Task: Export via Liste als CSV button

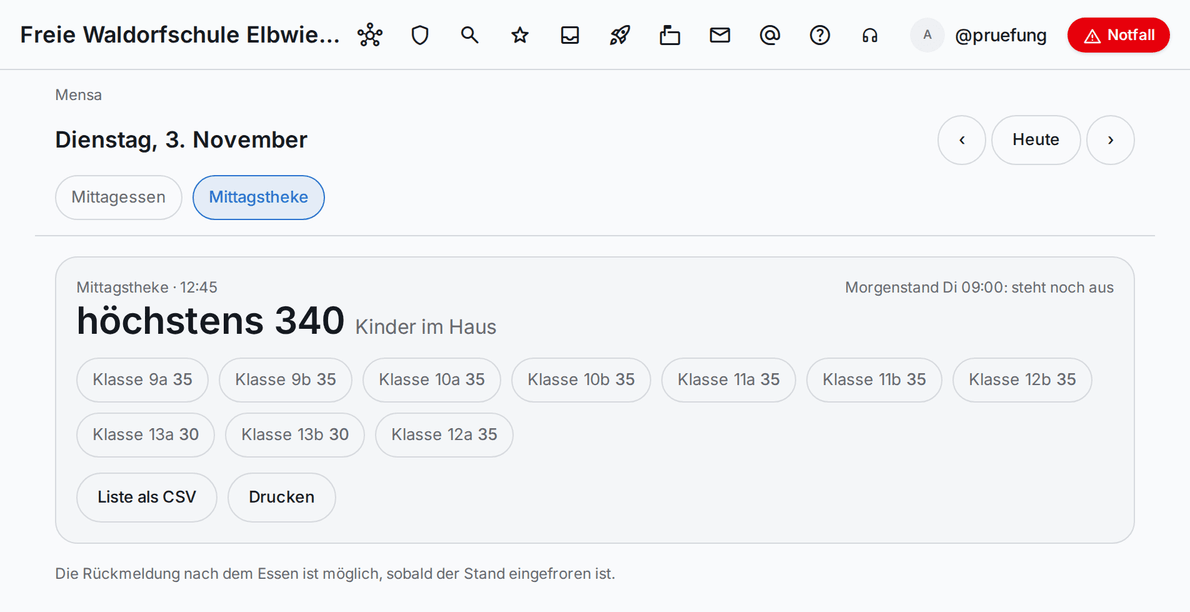Action: click(x=146, y=497)
